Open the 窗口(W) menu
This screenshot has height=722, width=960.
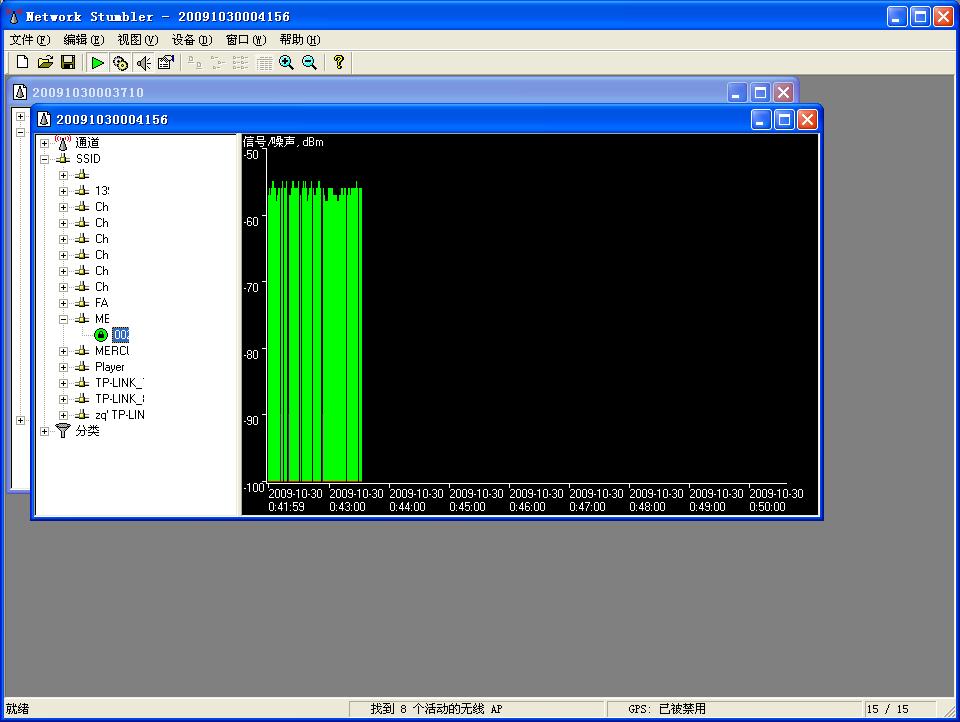click(x=246, y=40)
